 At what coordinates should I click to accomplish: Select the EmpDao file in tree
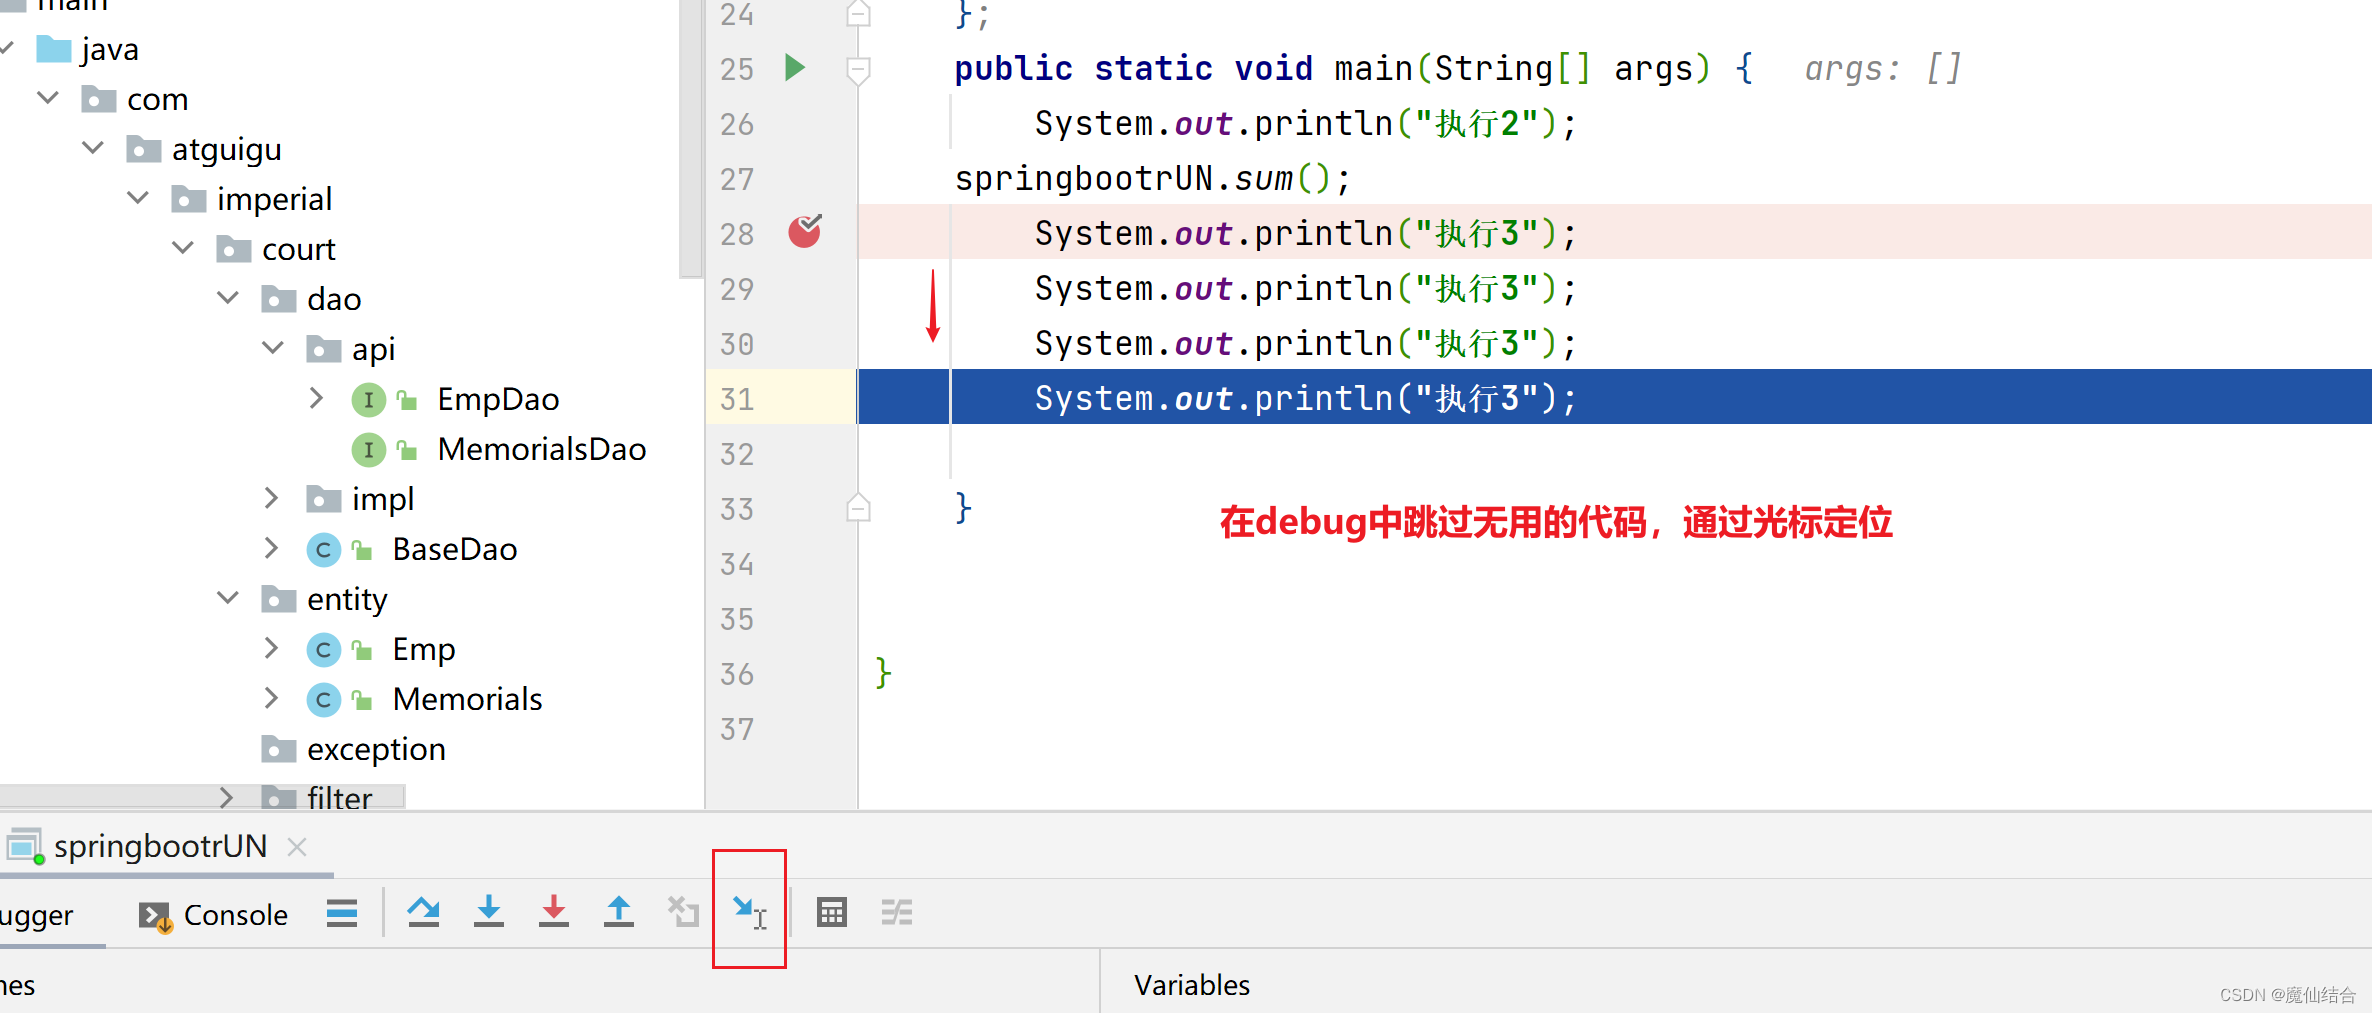coord(498,399)
